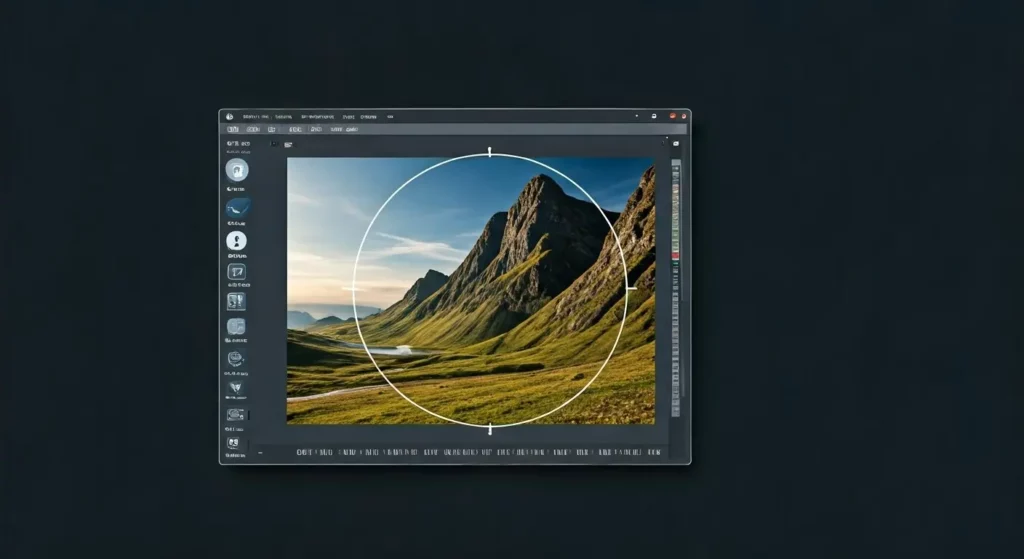Select the light blue rounded square tool
The image size is (1024, 559).
pos(237,327)
